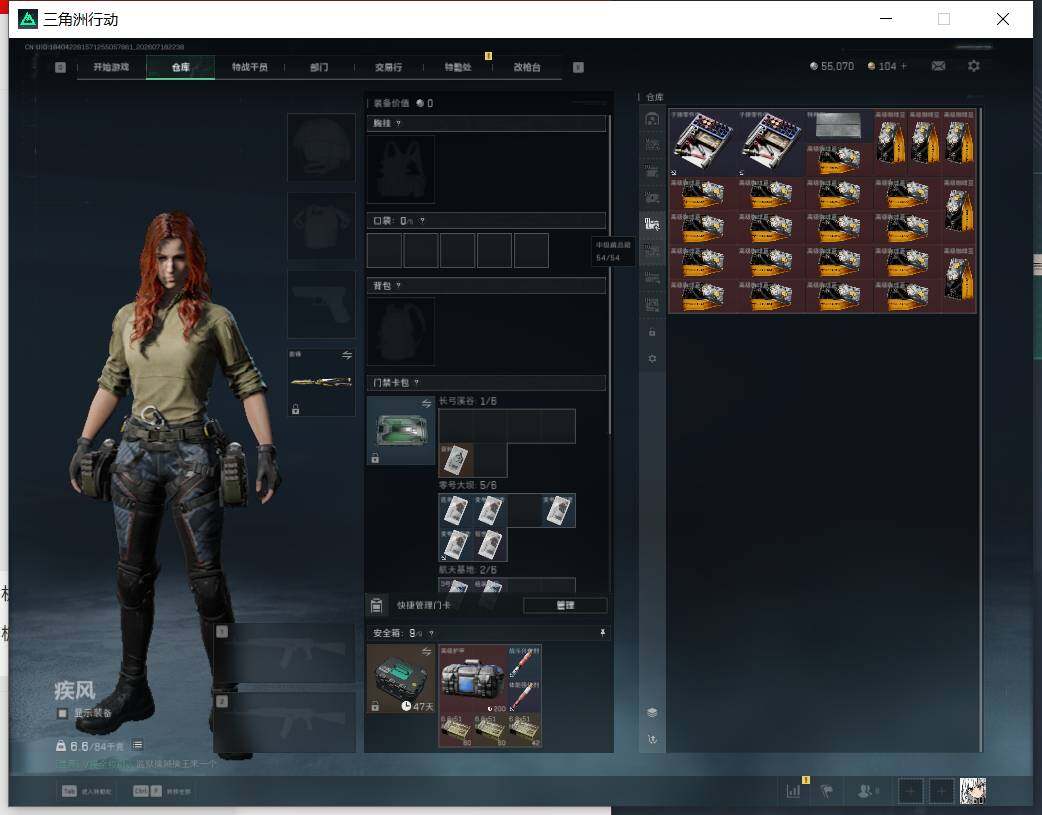The width and height of the screenshot is (1042, 815).
Task: Click the plus next to 104 currency
Action: (x=903, y=66)
